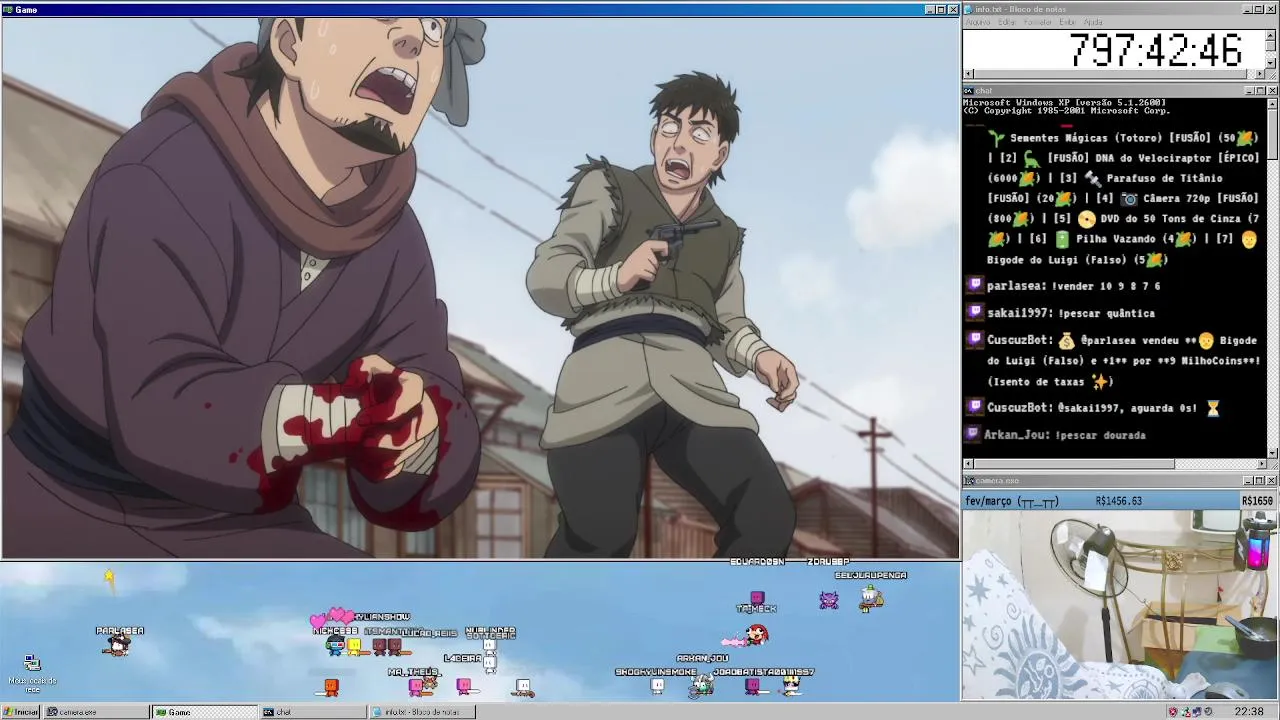Open Exibir menu in Bloco de notas
The image size is (1280, 720).
(x=1068, y=22)
